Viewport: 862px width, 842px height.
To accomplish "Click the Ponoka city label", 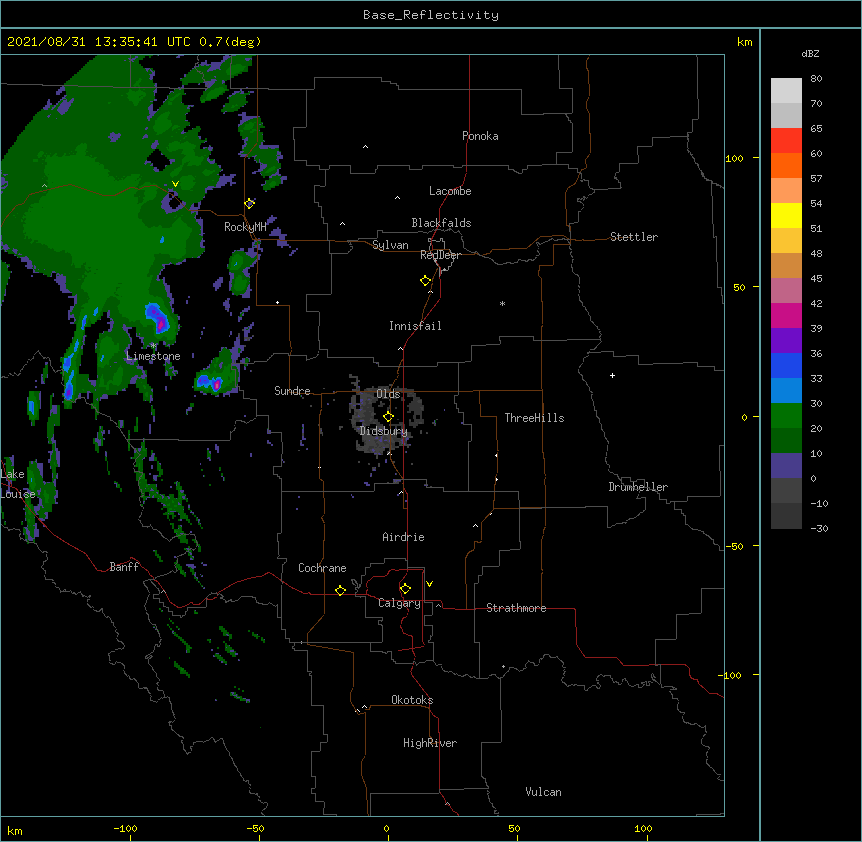I will point(480,136).
